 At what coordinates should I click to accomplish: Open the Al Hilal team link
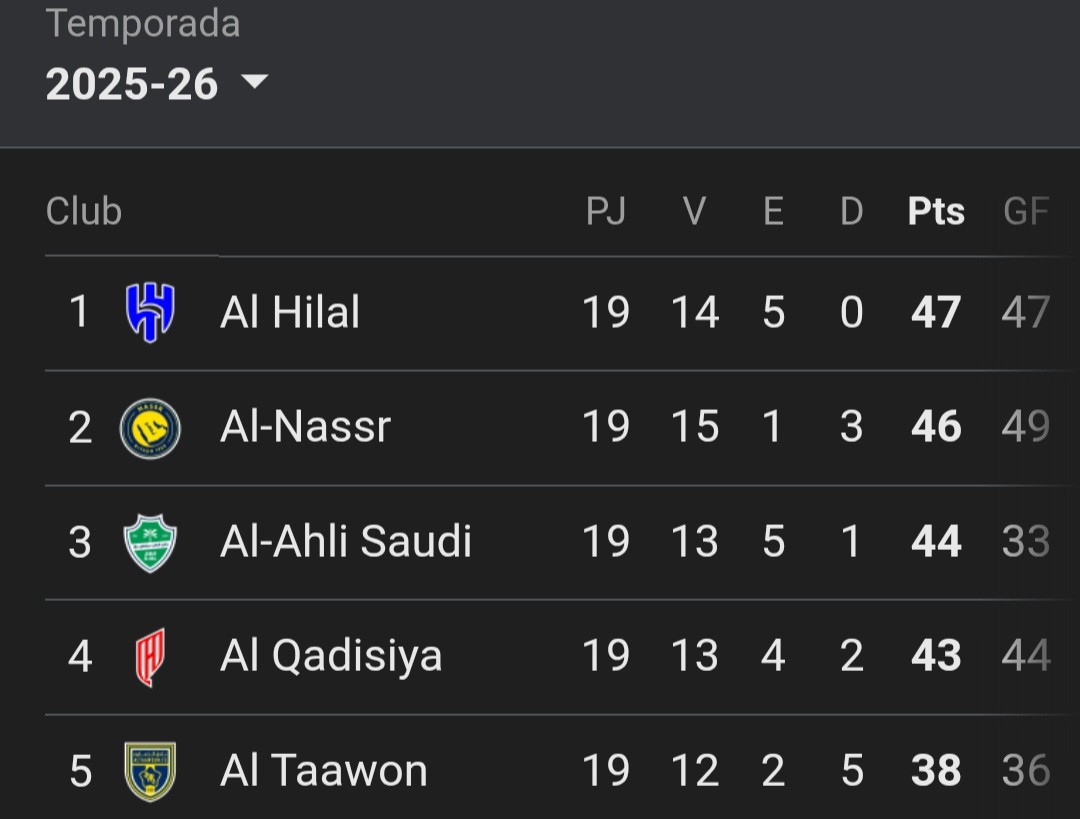(290, 313)
